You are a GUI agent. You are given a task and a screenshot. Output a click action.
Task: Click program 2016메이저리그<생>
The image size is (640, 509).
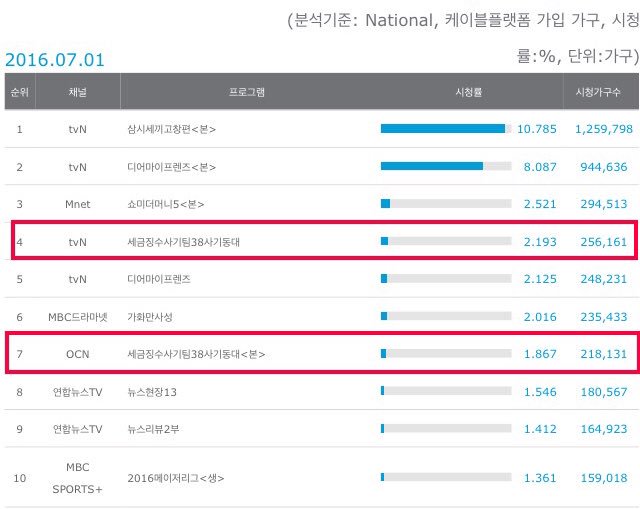176,478
